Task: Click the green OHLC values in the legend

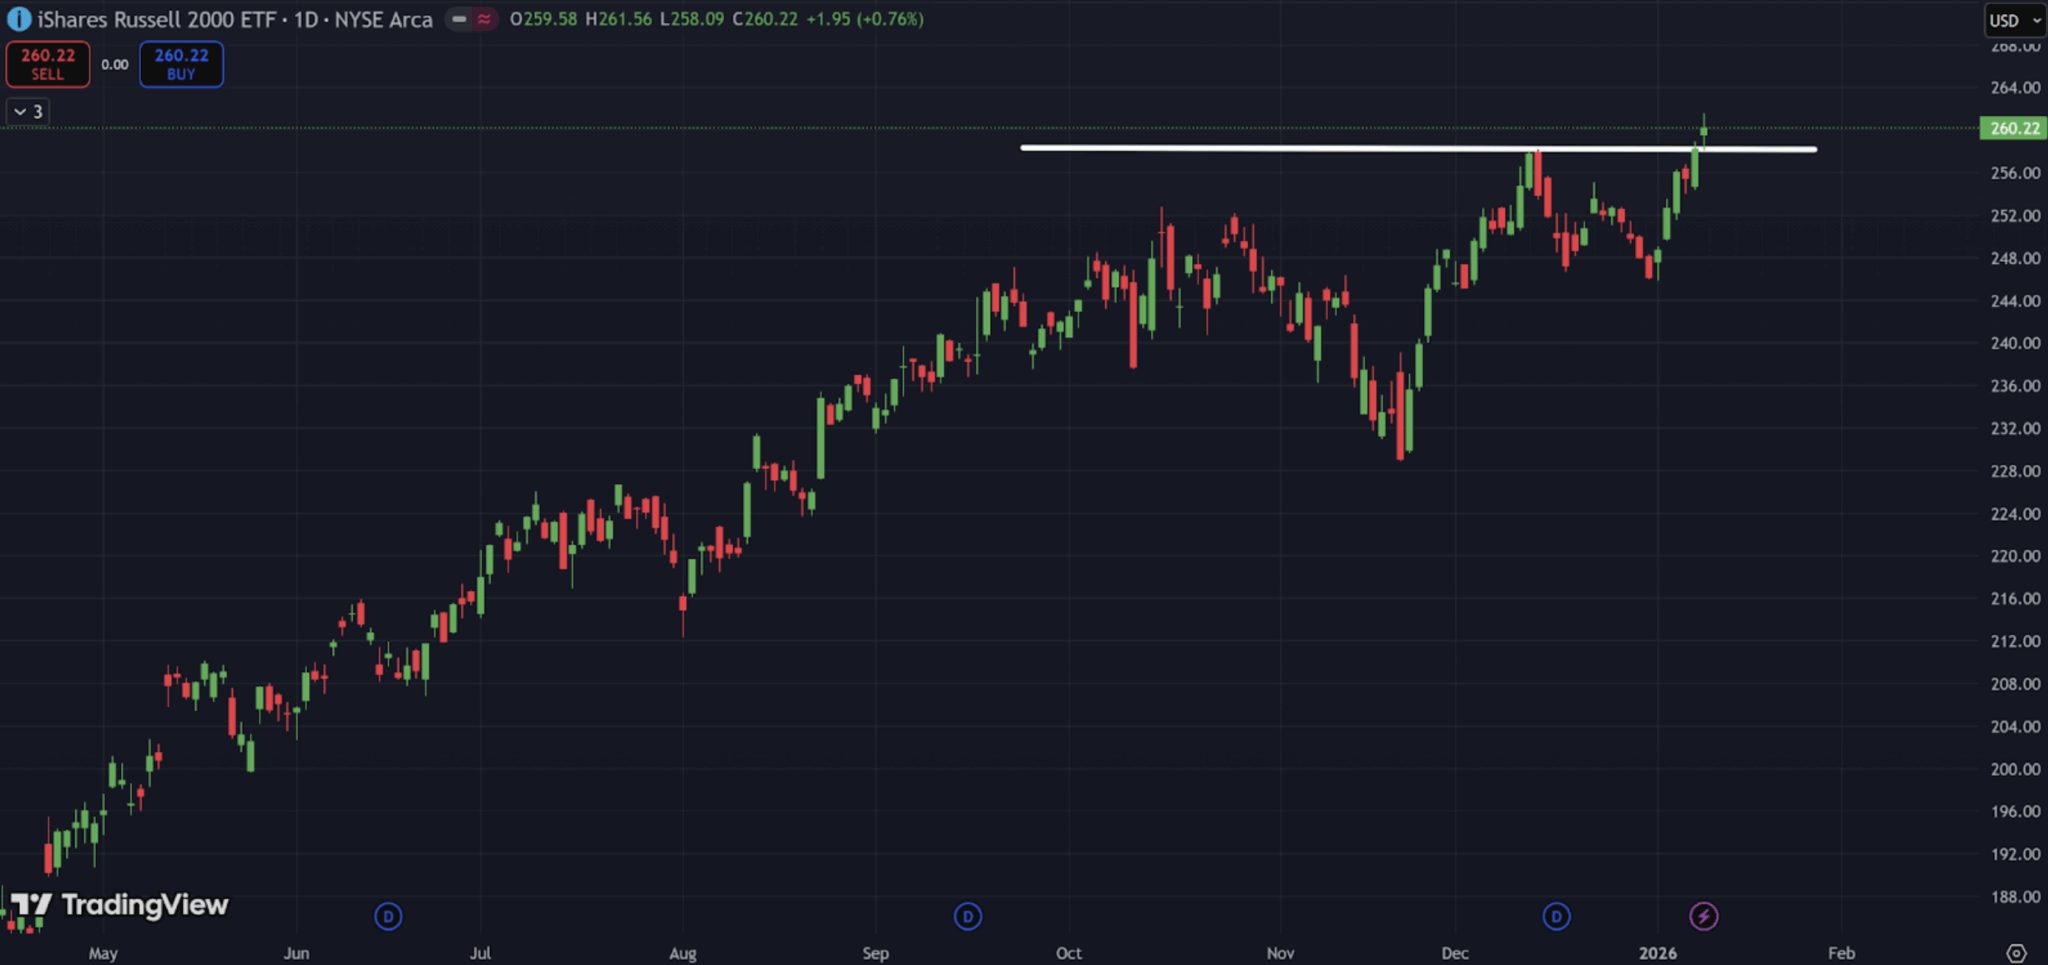Action: [715, 18]
